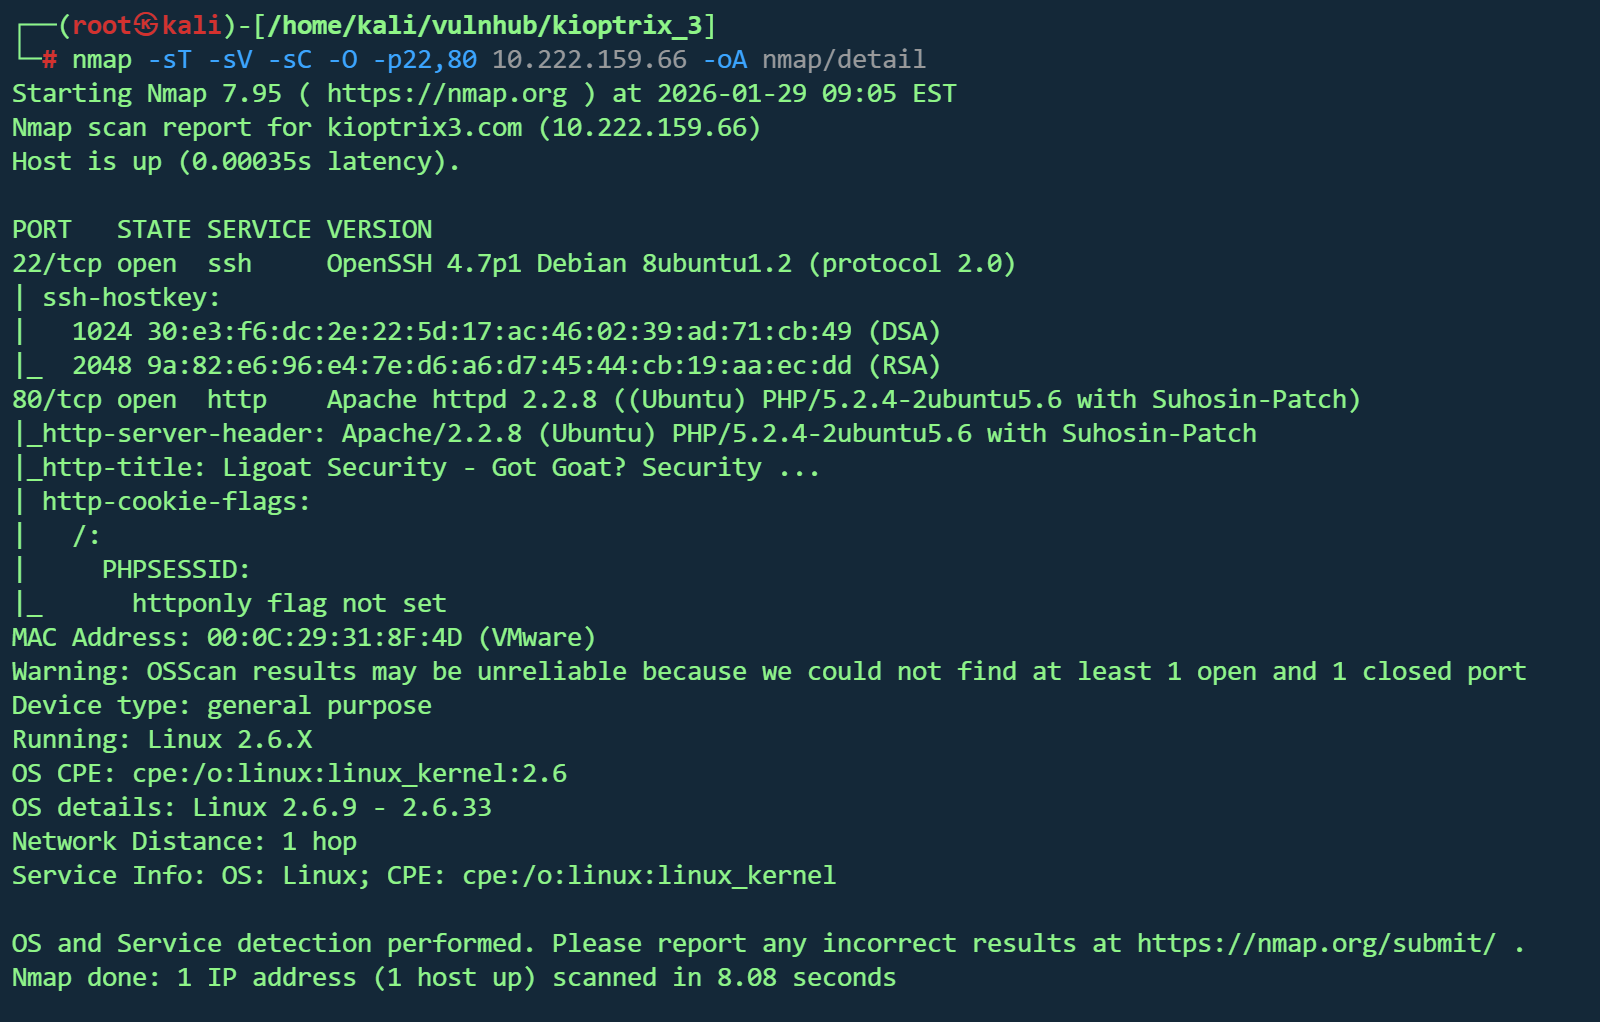This screenshot has width=1600, height=1022.
Task: Select the nmap/detail output path
Action: [x=843, y=59]
